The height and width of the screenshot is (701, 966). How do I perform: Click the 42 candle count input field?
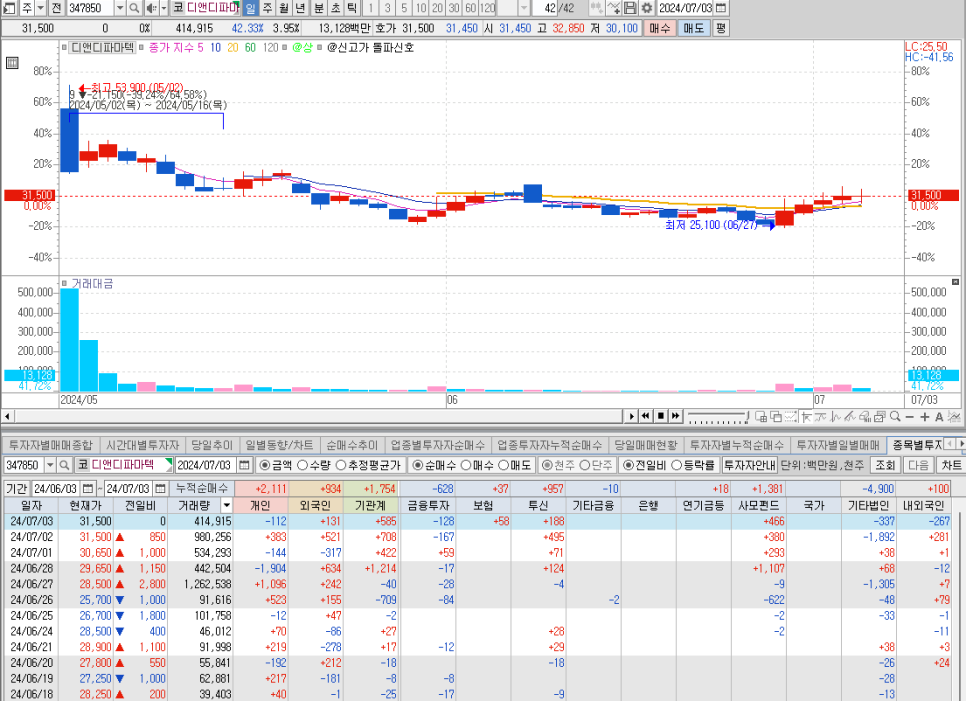(x=544, y=8)
